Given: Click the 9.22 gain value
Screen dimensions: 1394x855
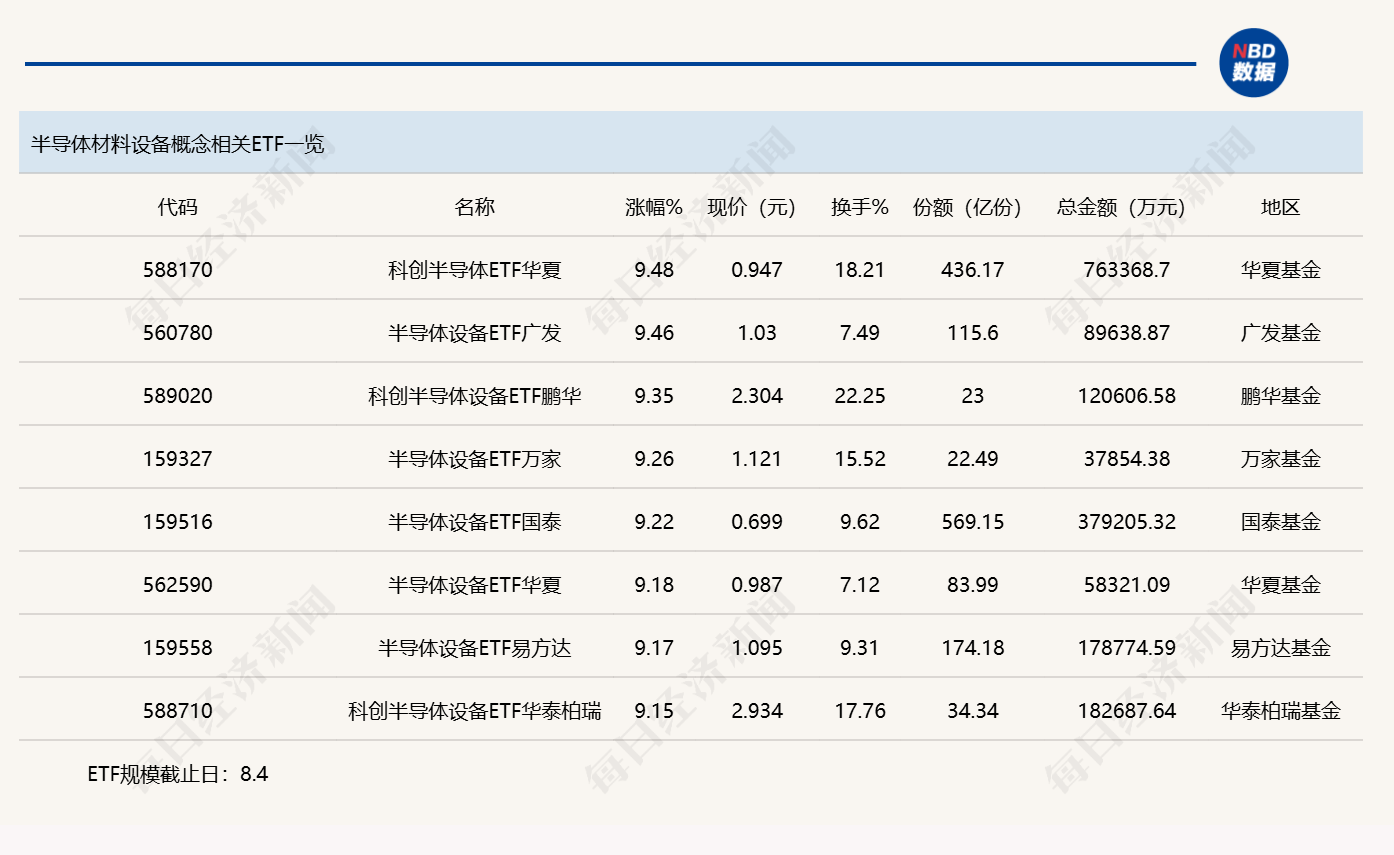Looking at the screenshot, I should pyautogui.click(x=654, y=522).
